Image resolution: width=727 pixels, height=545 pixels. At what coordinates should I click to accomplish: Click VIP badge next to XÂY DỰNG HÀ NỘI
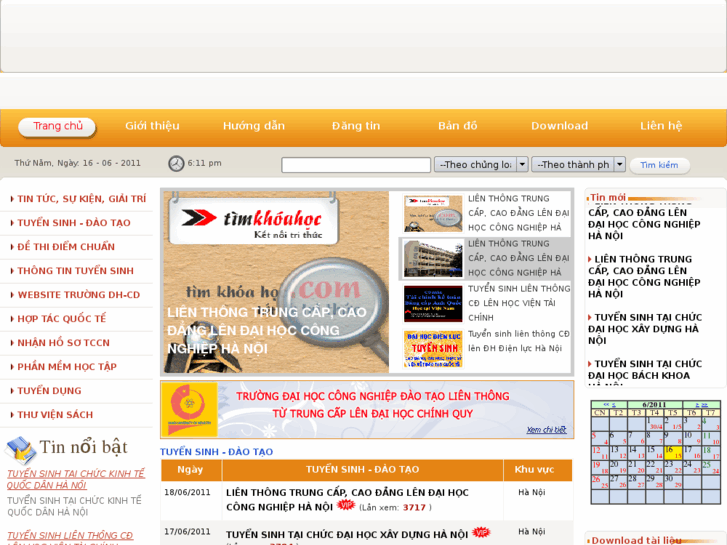click(481, 532)
